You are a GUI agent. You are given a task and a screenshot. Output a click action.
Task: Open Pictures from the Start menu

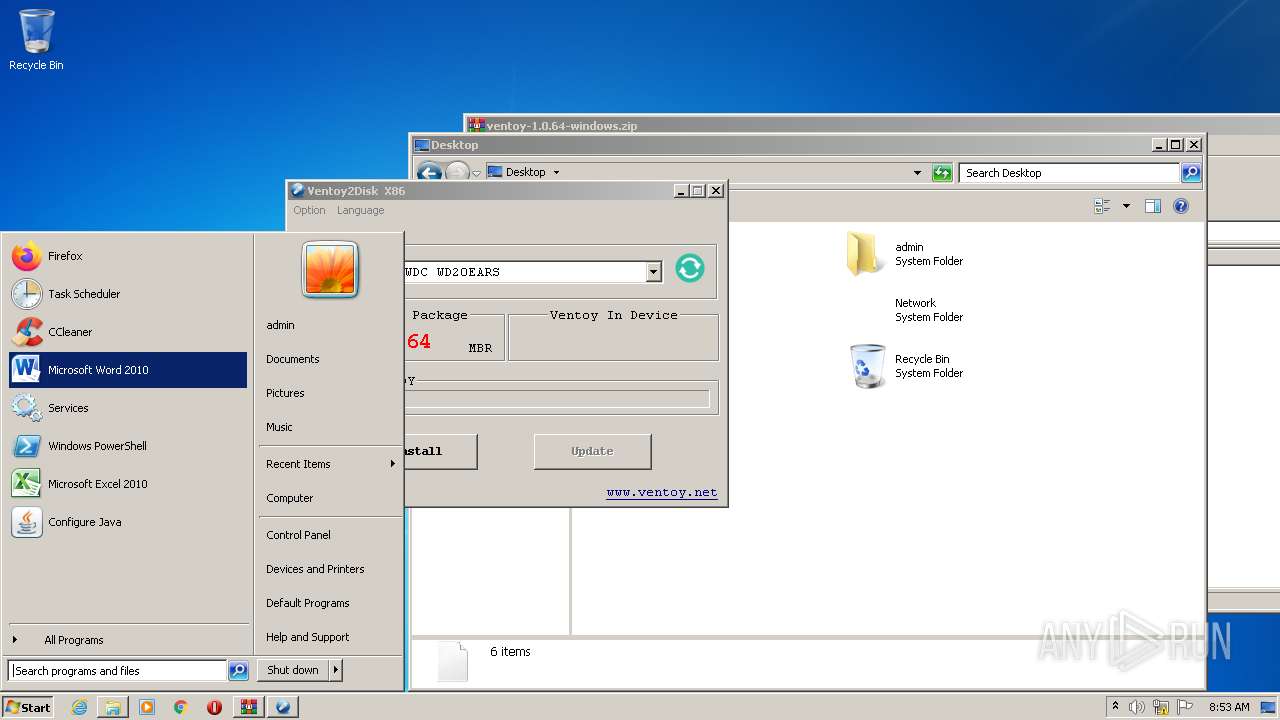[330, 393]
